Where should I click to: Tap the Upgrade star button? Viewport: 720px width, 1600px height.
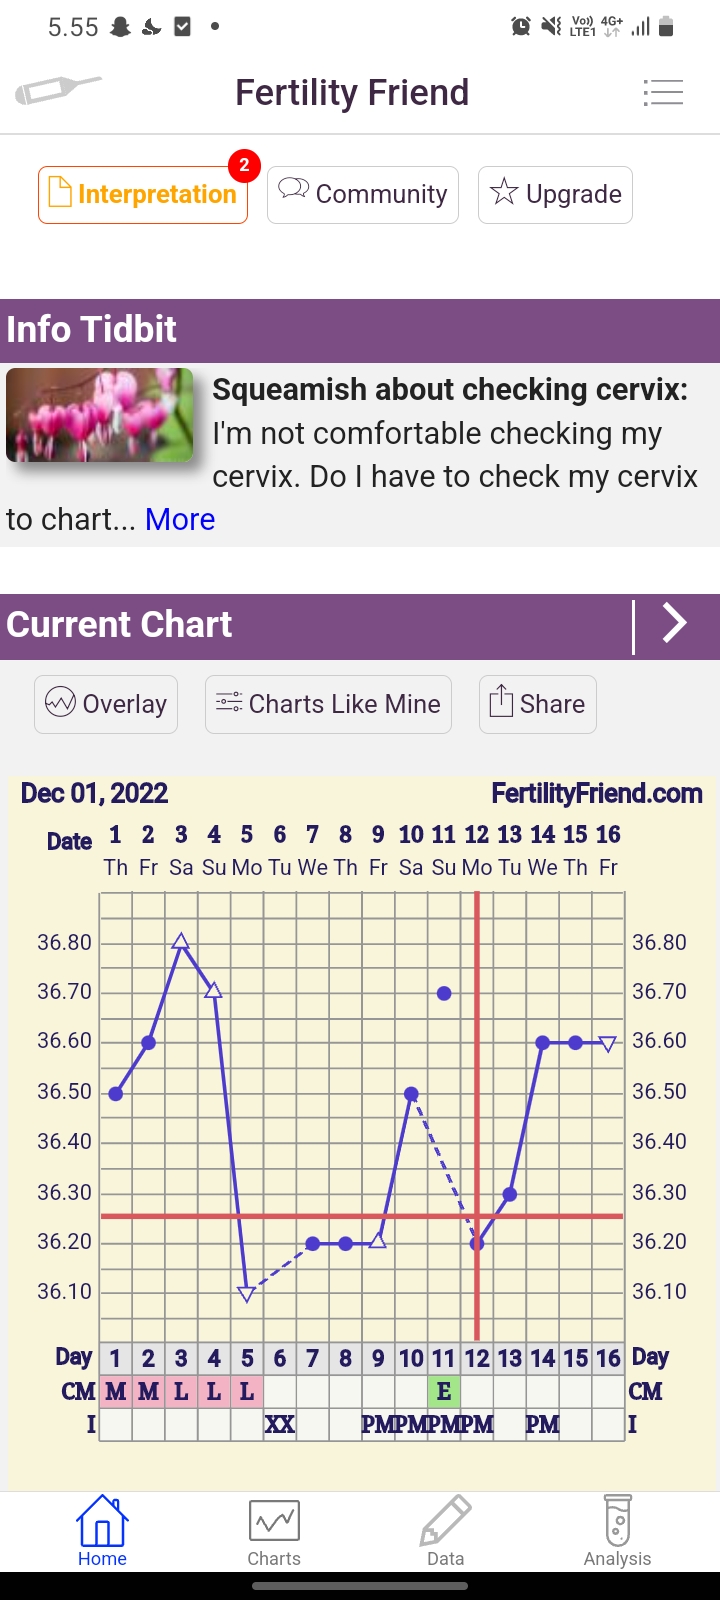555,194
